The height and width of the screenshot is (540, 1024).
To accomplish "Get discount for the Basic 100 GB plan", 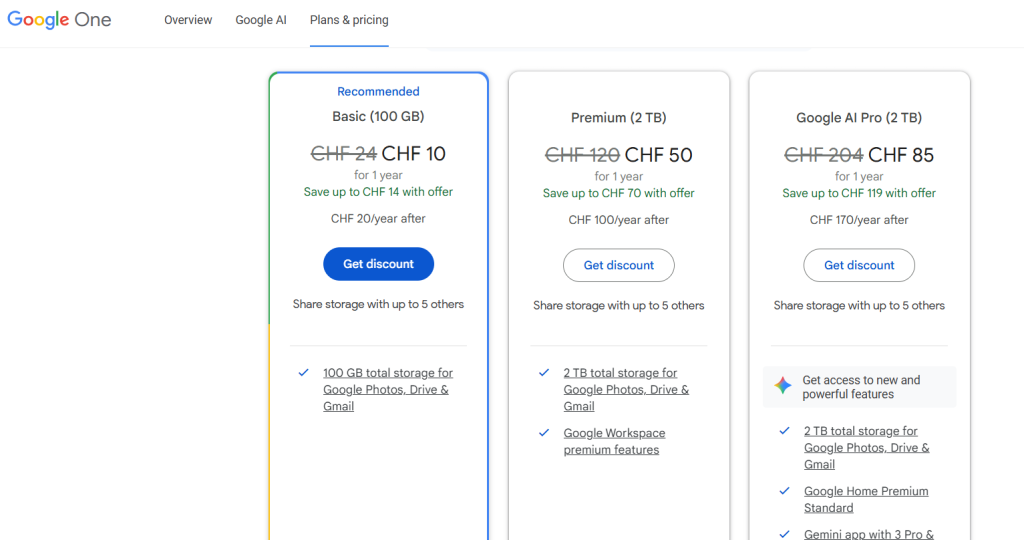I will point(378,264).
